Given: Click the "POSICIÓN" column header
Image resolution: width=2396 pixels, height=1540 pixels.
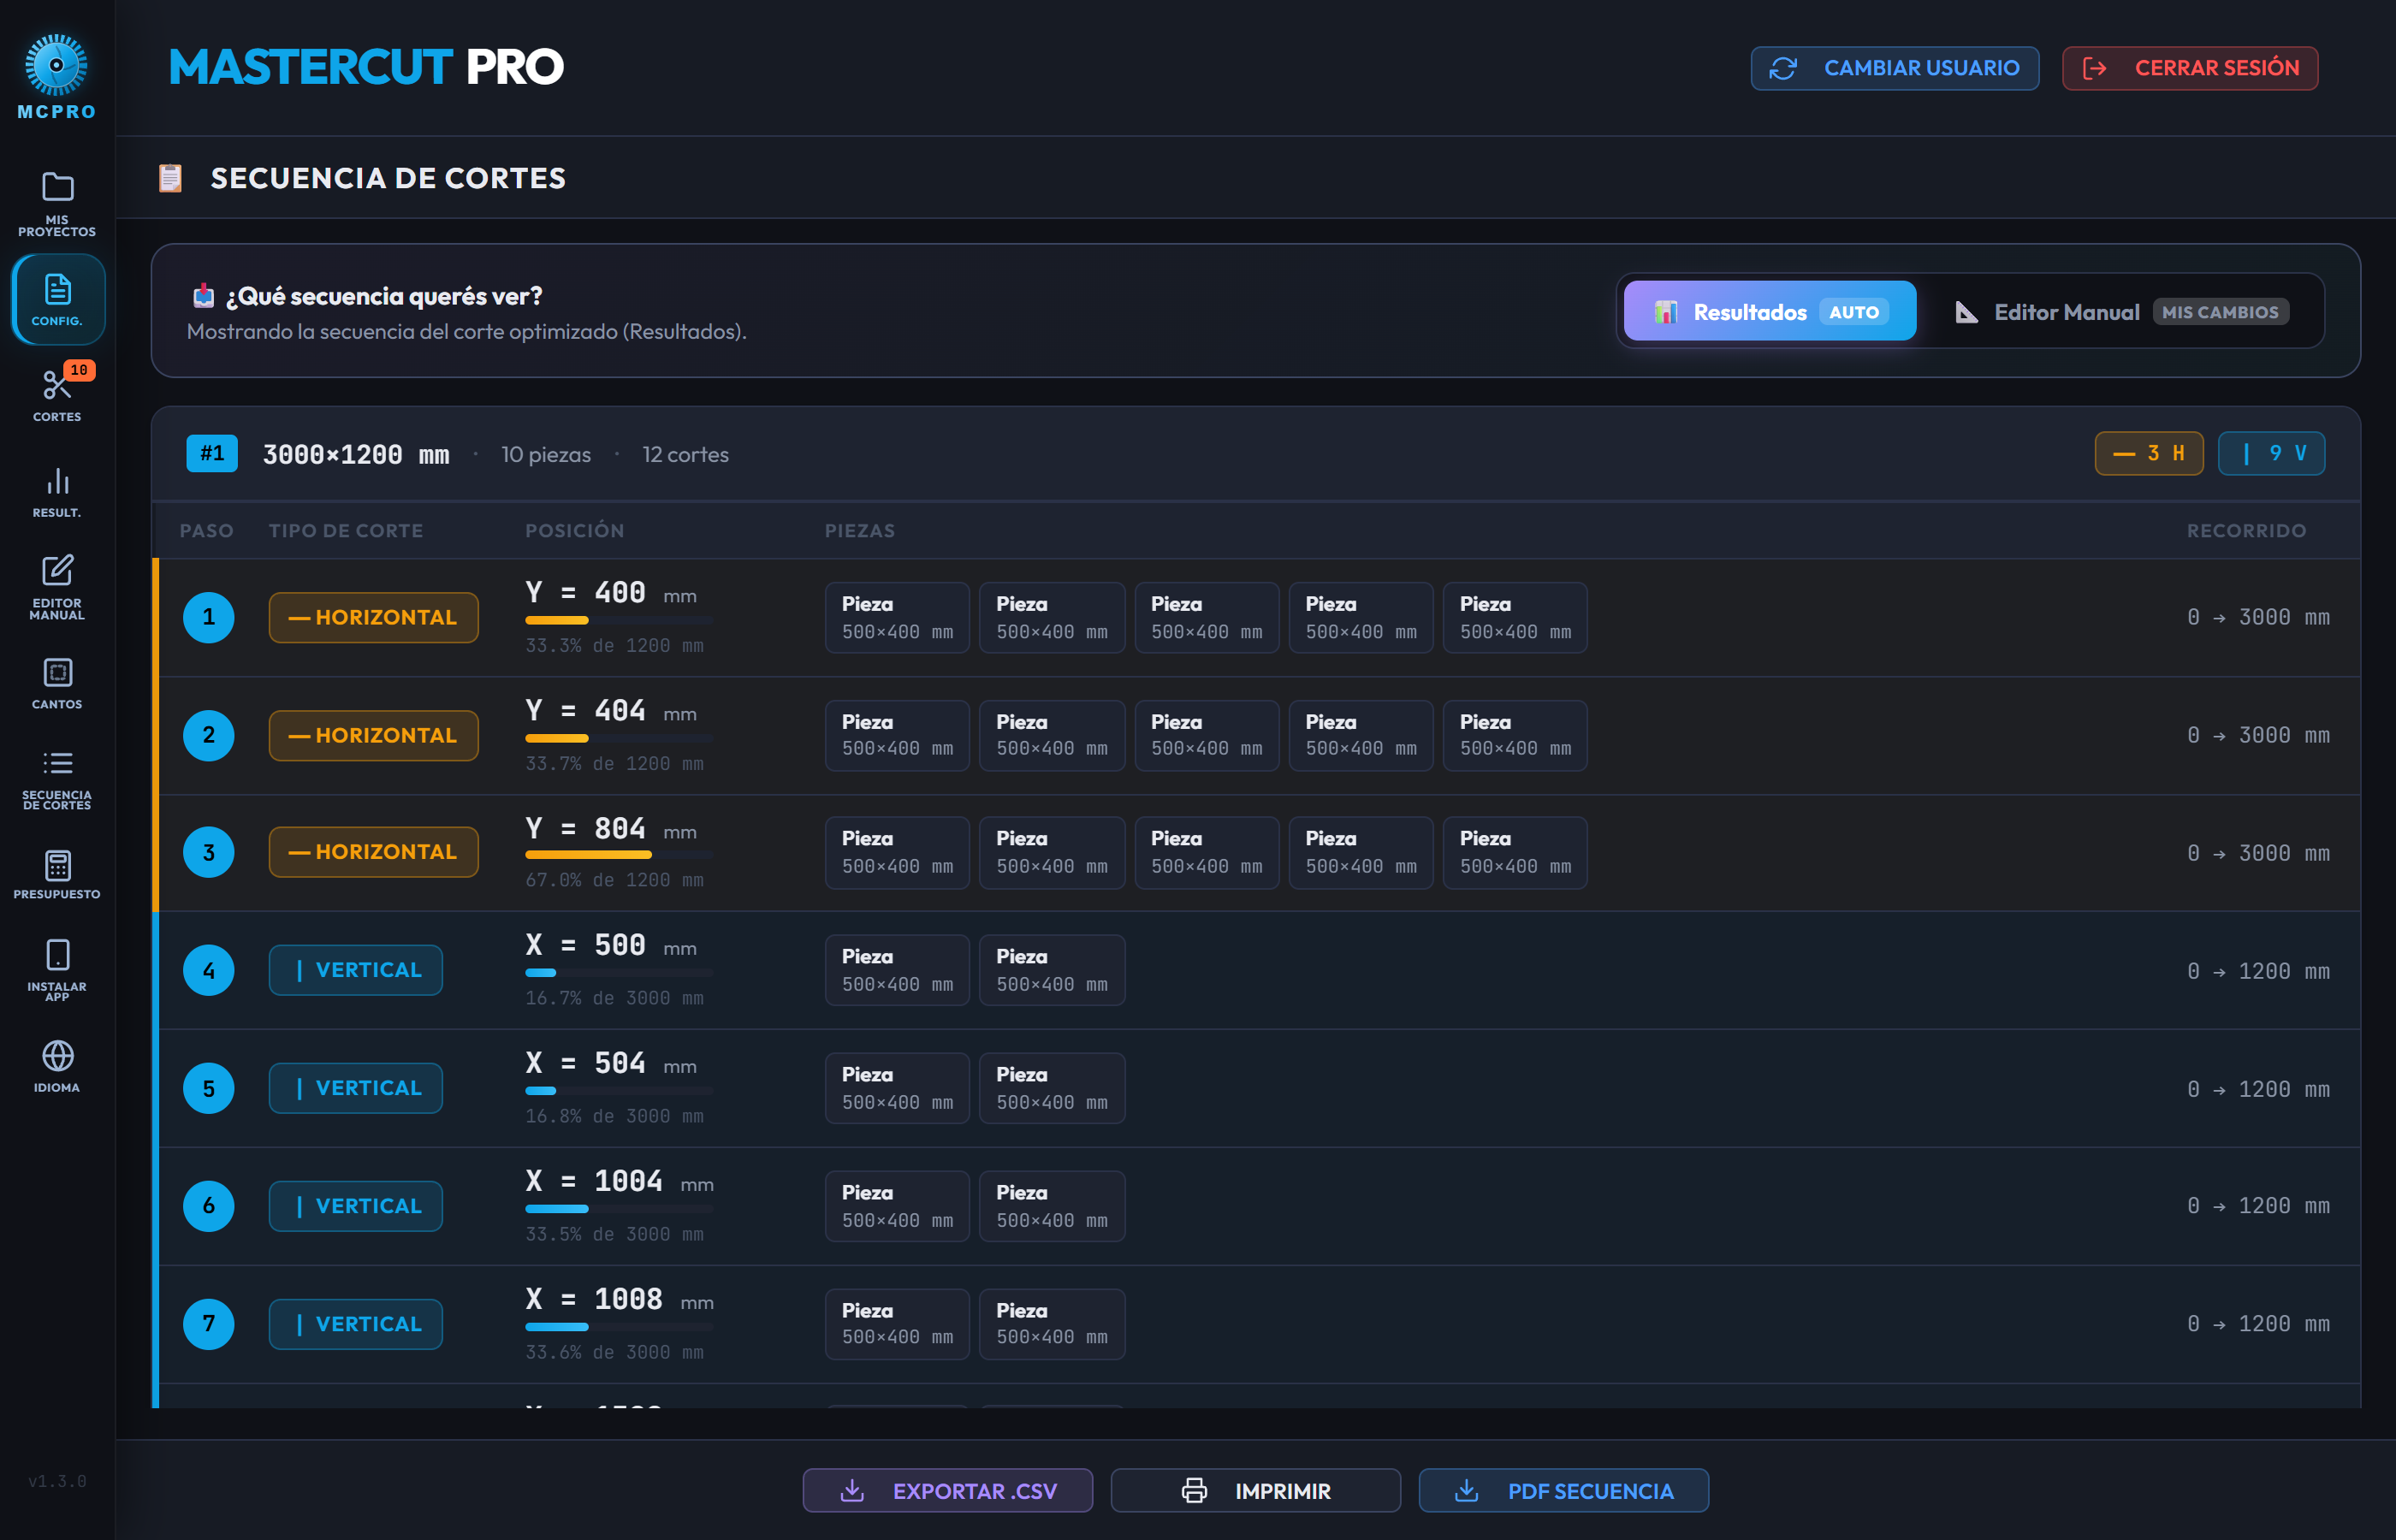Looking at the screenshot, I should point(575,531).
